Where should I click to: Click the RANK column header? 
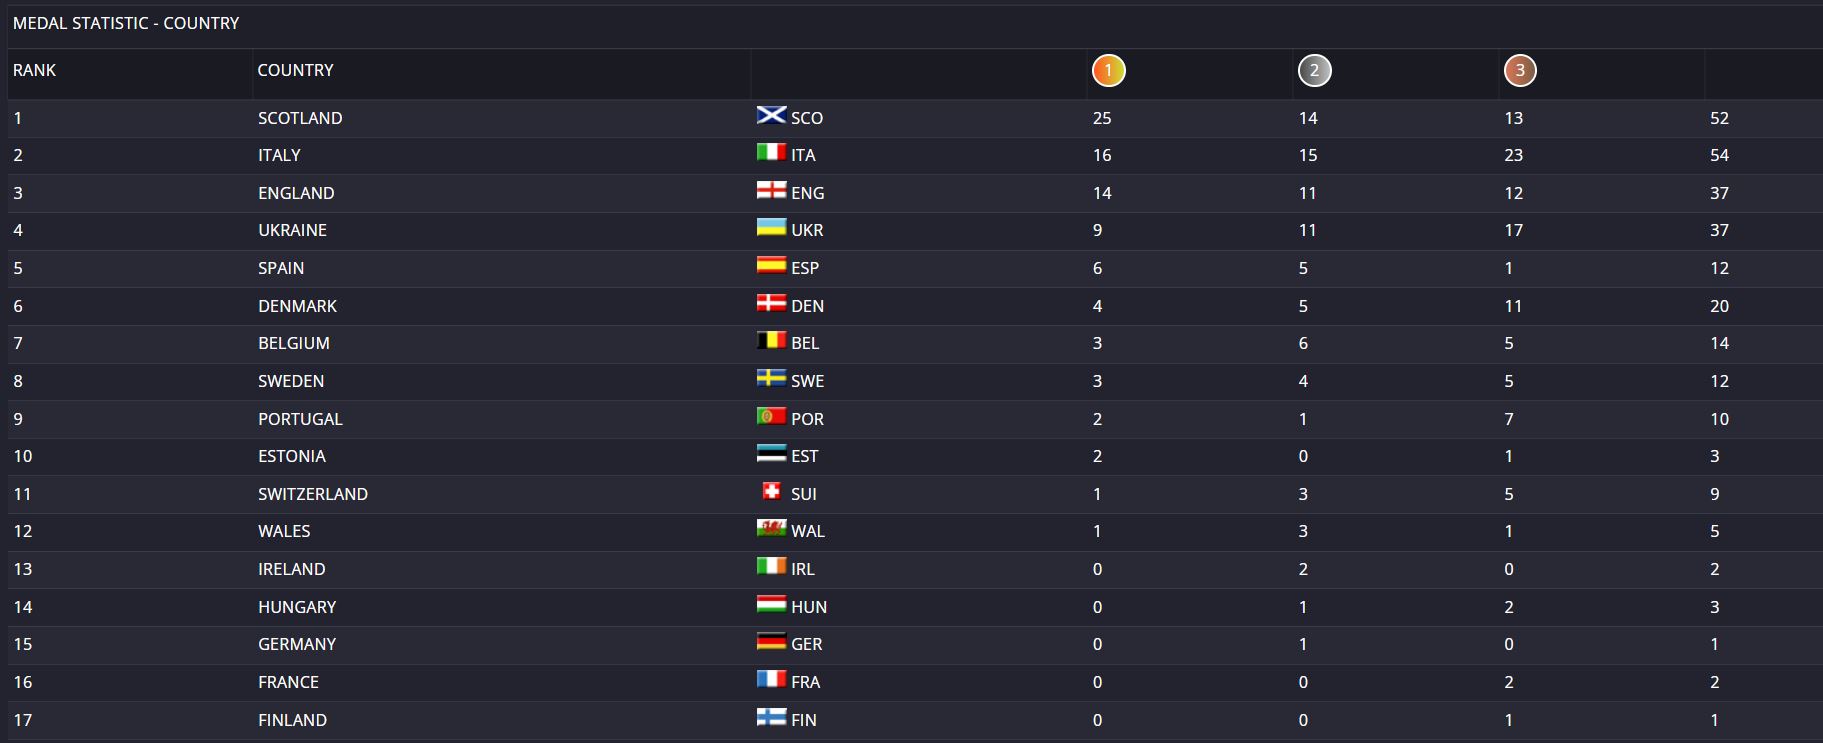[x=34, y=71]
